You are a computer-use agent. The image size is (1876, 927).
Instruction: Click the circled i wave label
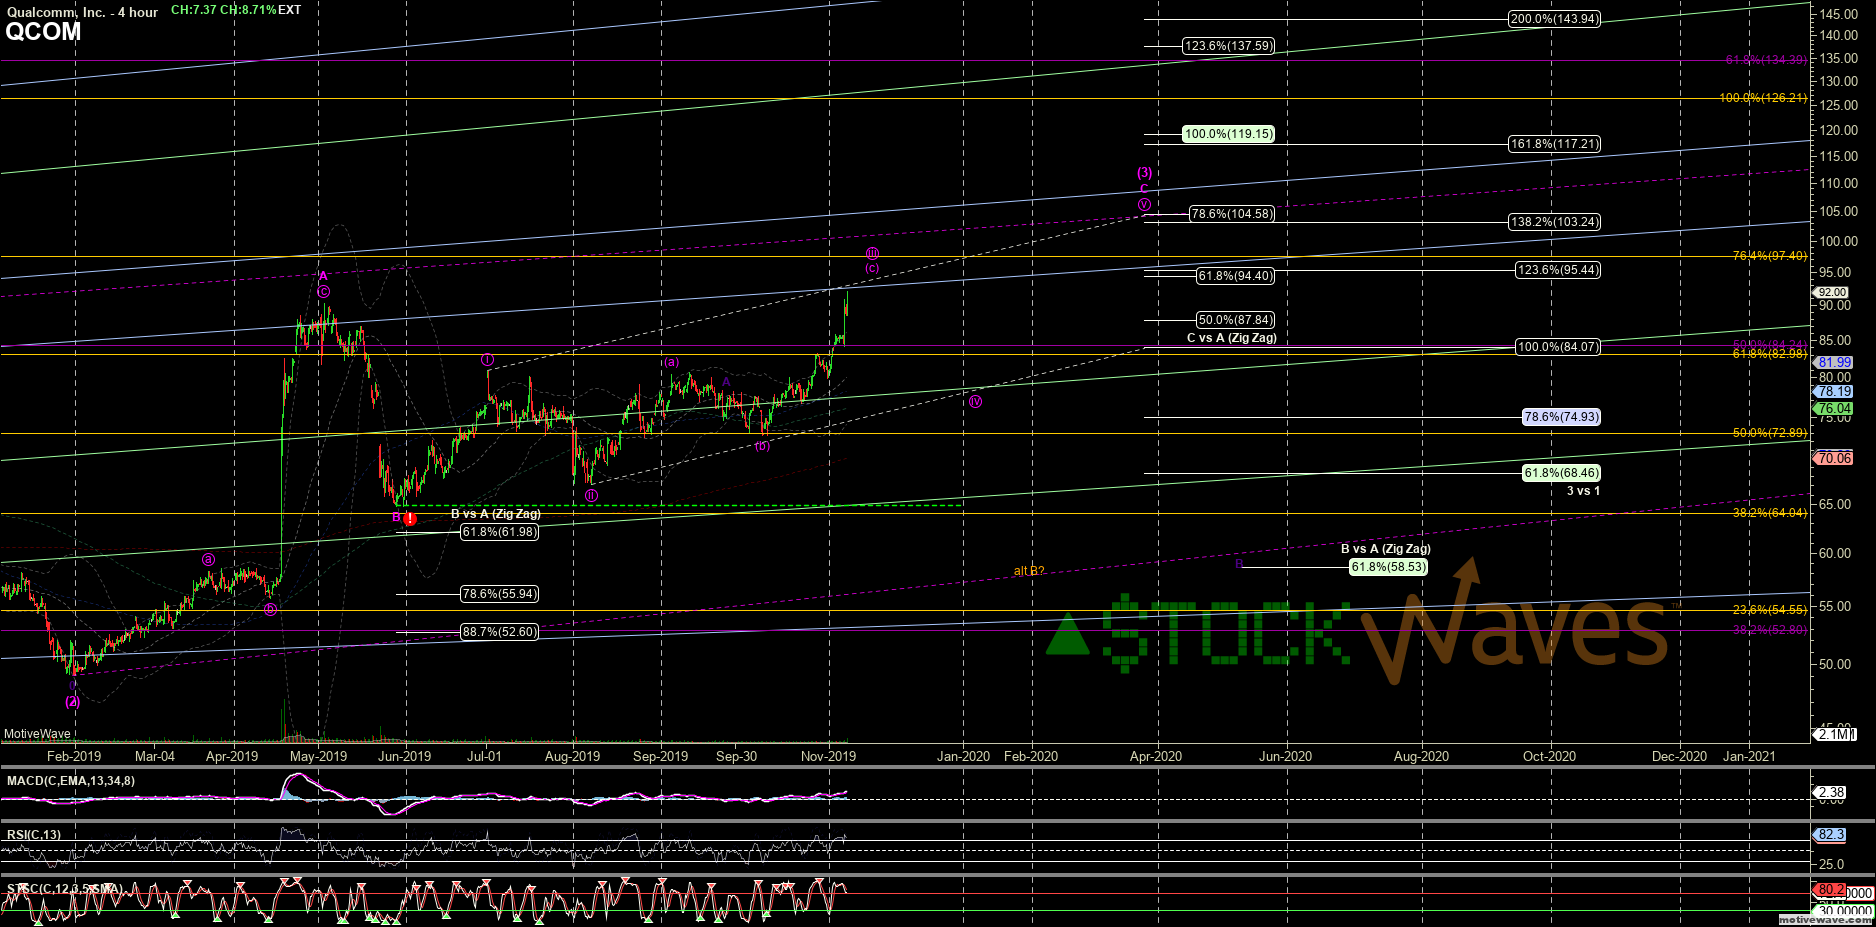tap(487, 359)
